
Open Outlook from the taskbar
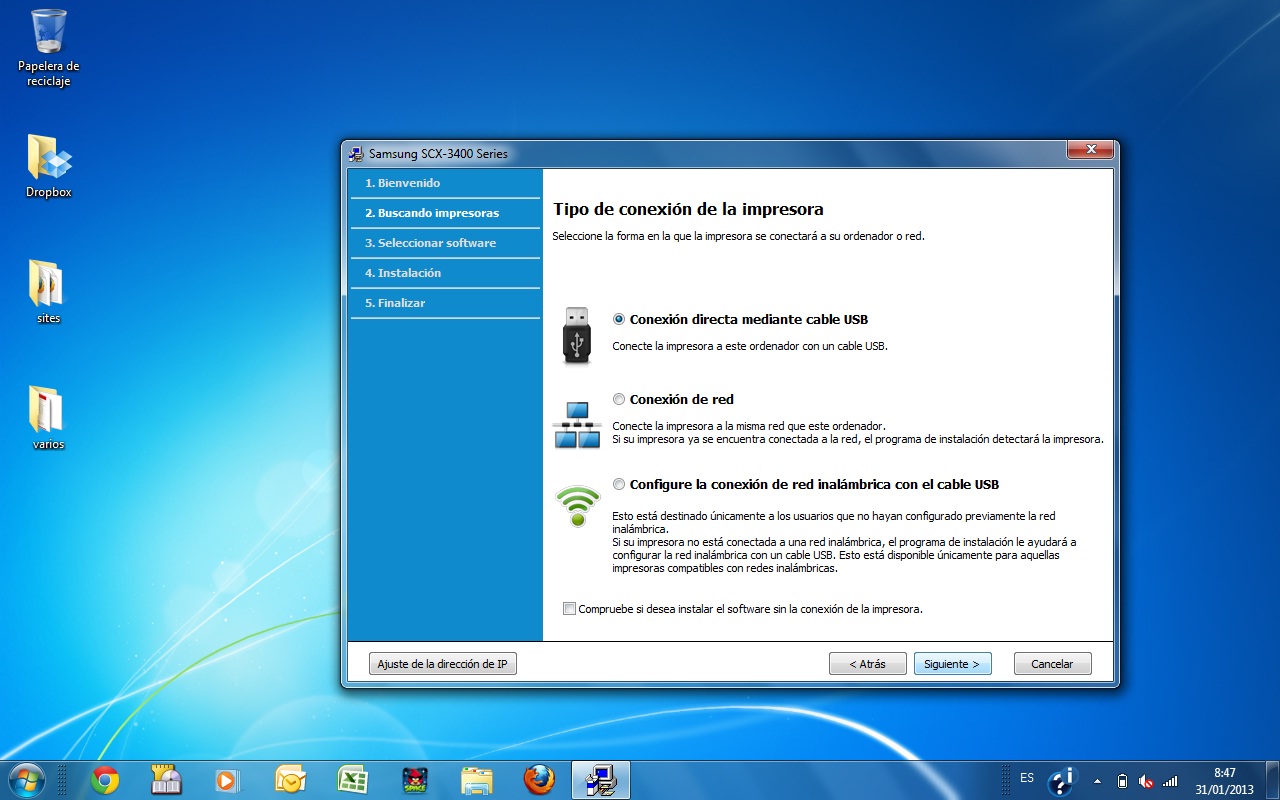(x=290, y=780)
